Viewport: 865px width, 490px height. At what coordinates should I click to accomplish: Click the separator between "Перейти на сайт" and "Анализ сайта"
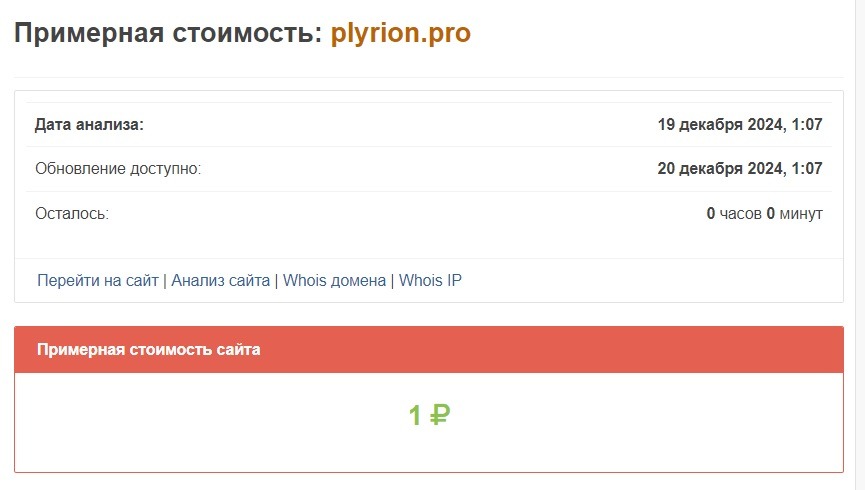coord(165,281)
